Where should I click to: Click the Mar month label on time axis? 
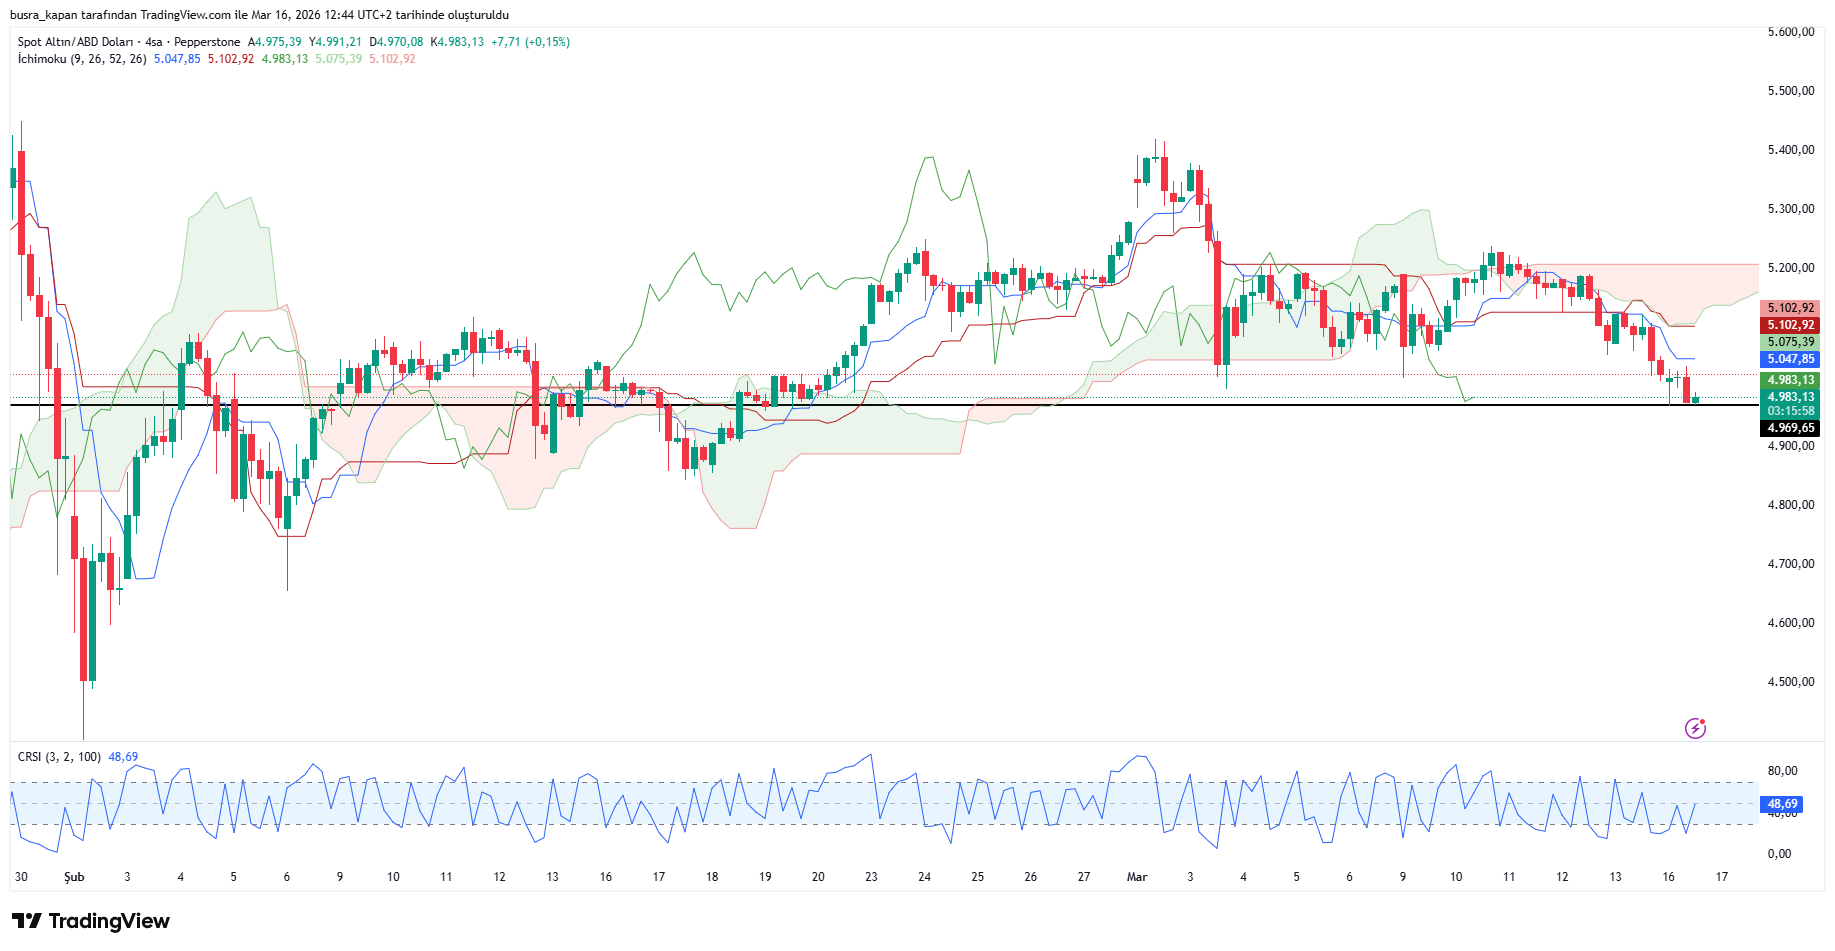coord(1137,877)
